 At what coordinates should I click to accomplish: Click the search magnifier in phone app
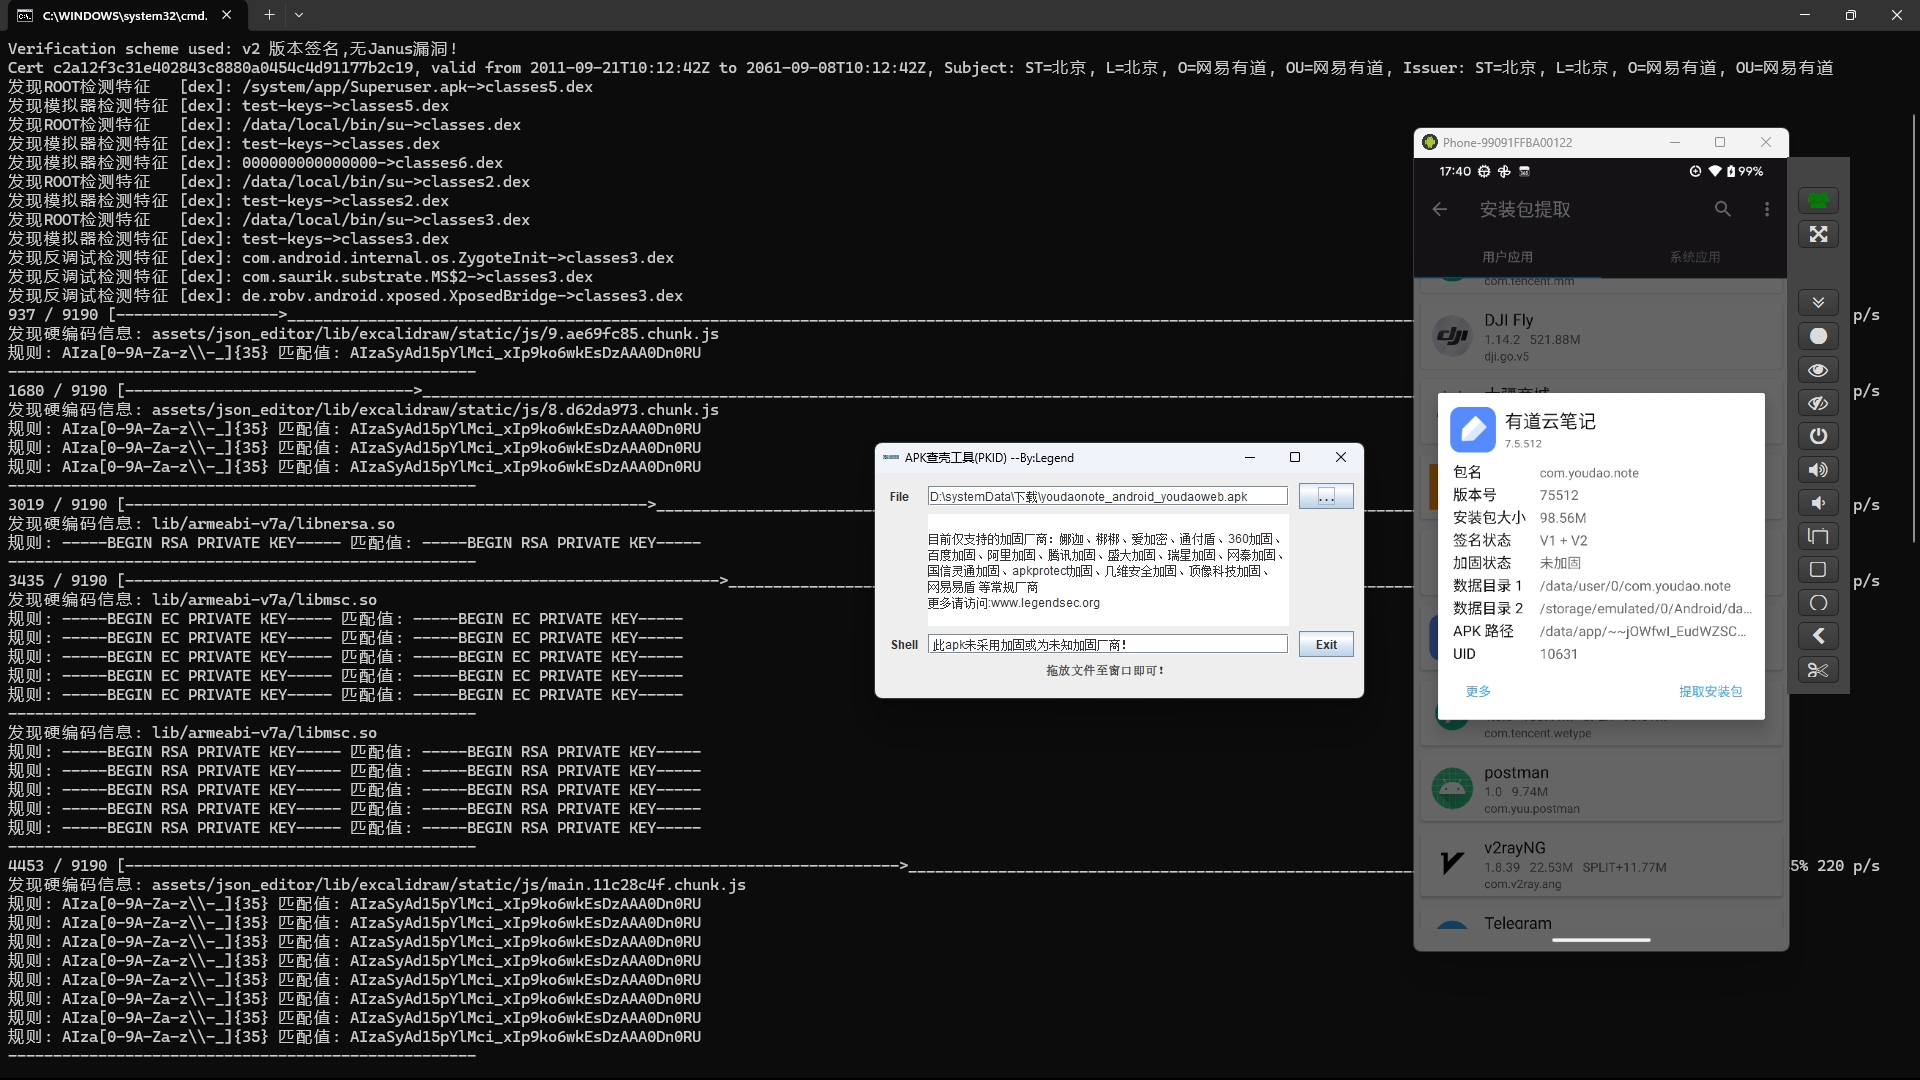click(x=1722, y=209)
